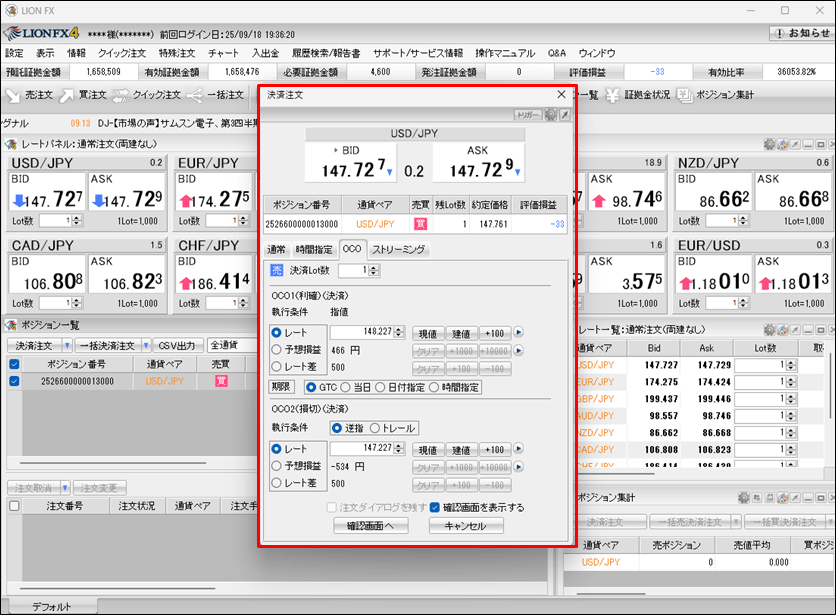This screenshot has width=836, height=615.
Task: Expand the 決済注文 dropdown arrow in position list
Action: (x=65, y=345)
